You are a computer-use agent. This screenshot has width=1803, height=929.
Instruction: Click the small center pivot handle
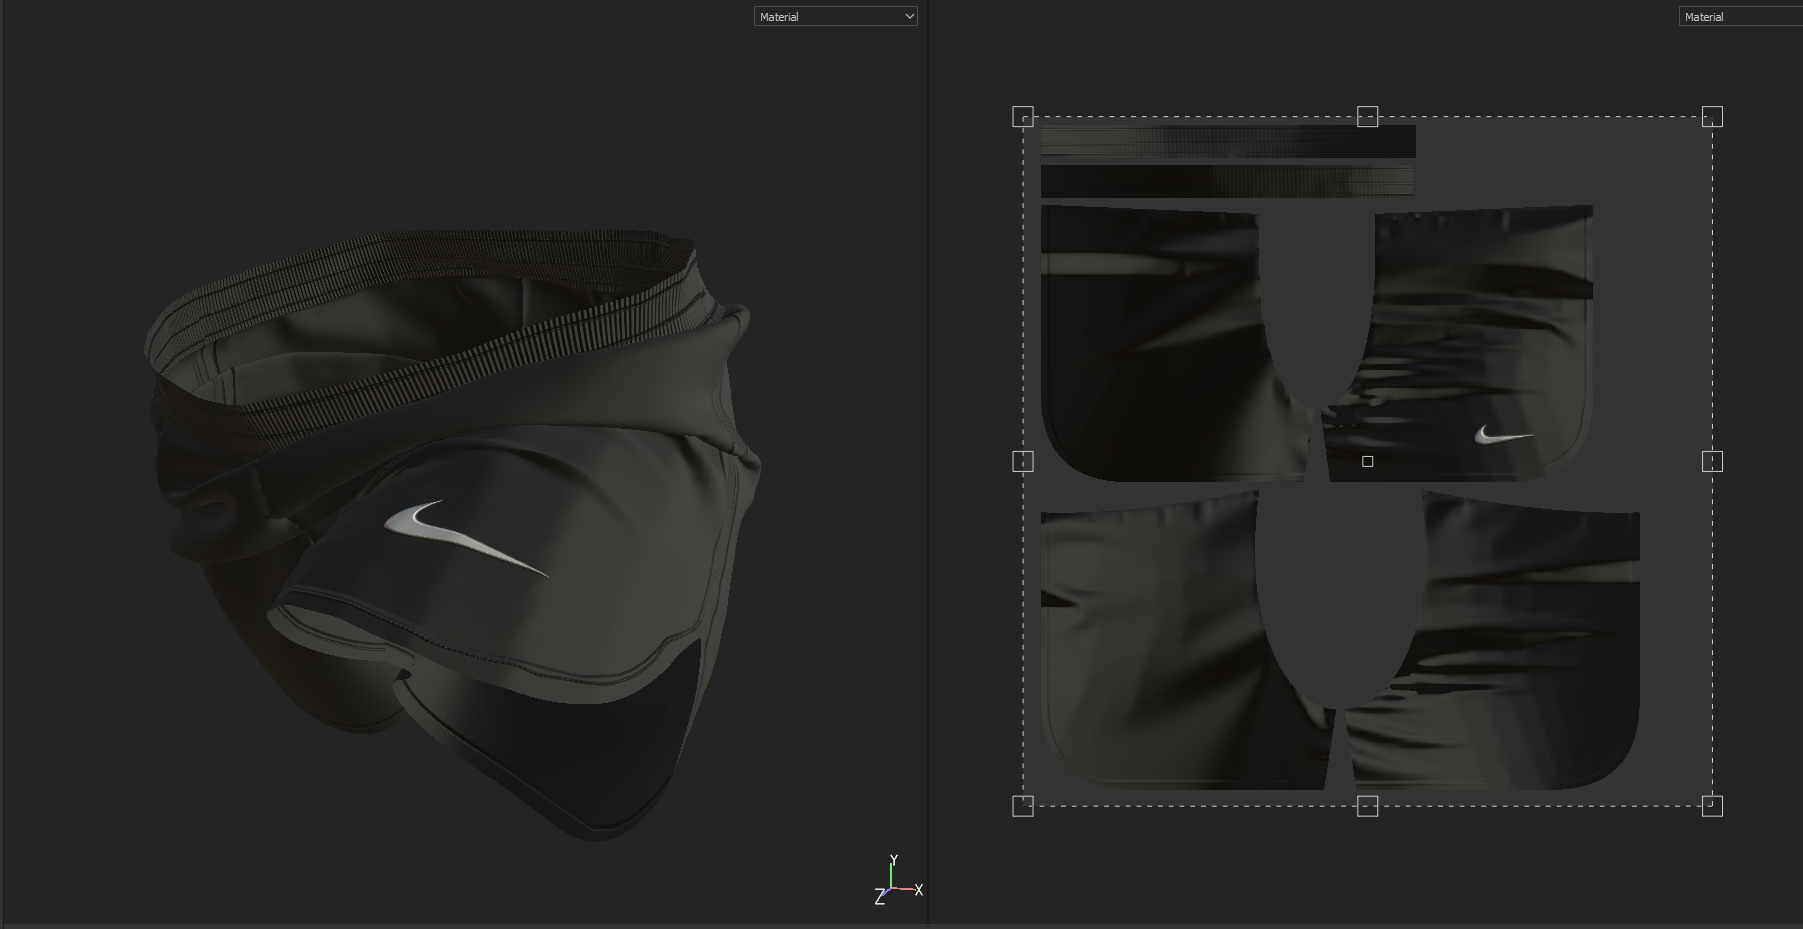1367,461
